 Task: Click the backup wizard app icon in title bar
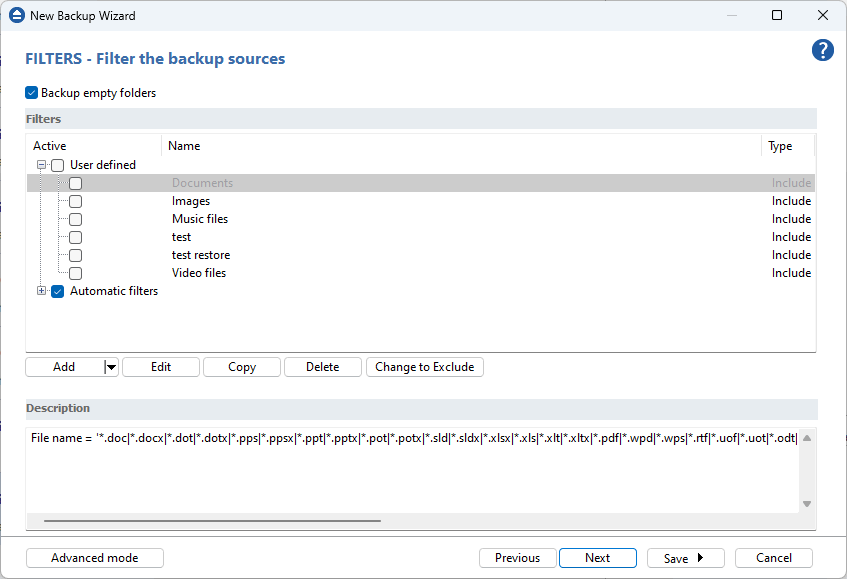pos(16,16)
